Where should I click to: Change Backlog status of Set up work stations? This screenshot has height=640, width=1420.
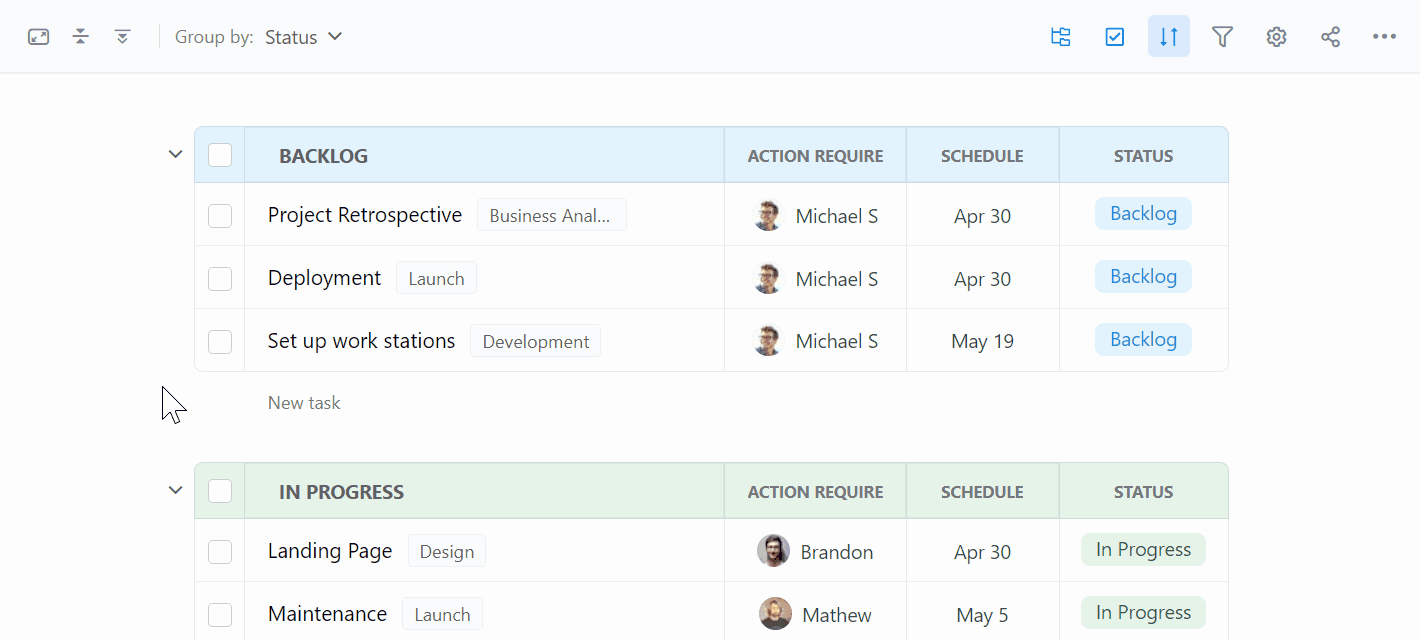point(1143,340)
